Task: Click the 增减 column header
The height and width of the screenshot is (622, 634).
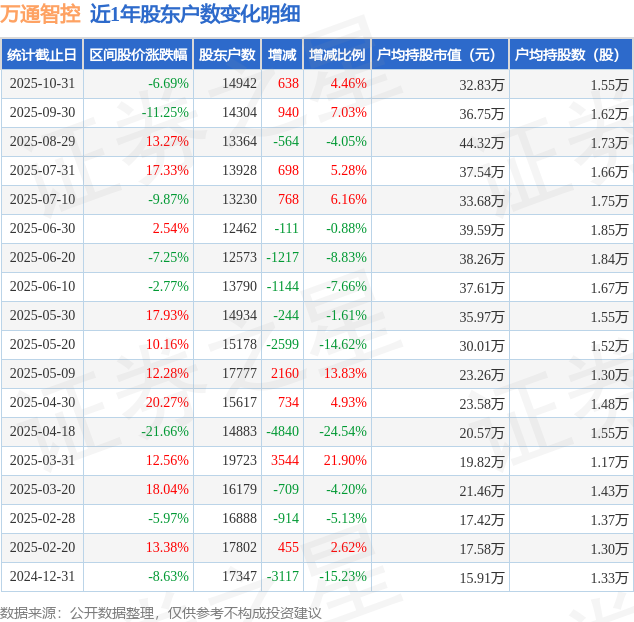Action: [282, 55]
